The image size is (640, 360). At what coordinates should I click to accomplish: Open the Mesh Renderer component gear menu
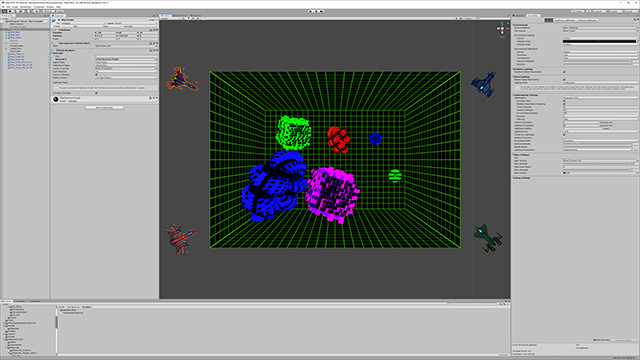pyautogui.click(x=157, y=50)
